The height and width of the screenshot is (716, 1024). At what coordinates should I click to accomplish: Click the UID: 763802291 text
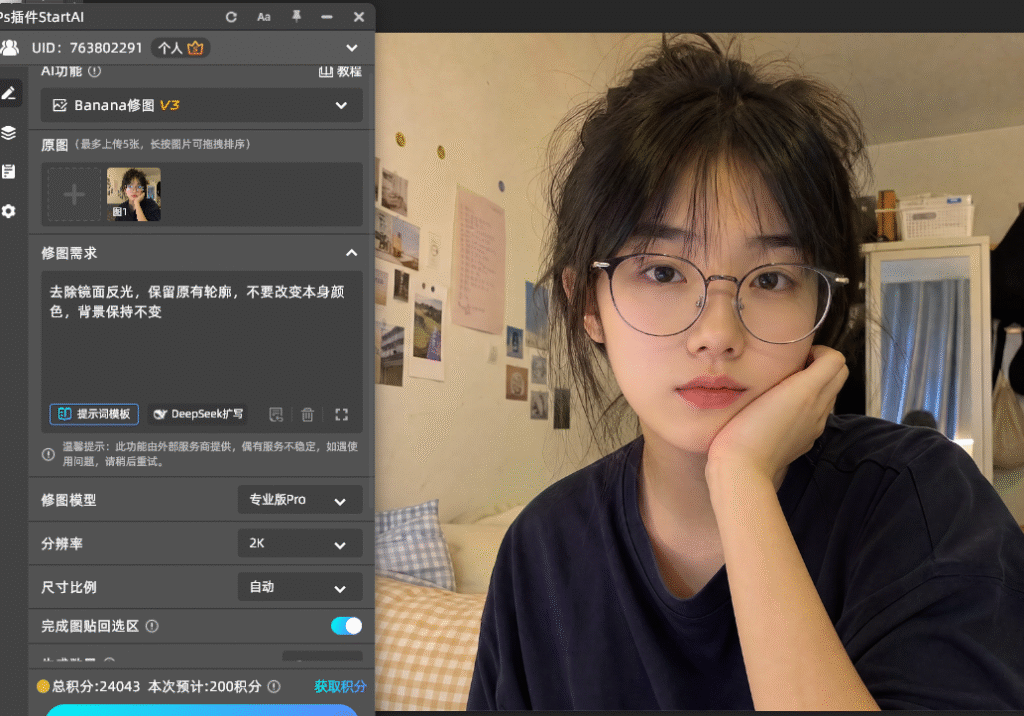coord(87,48)
